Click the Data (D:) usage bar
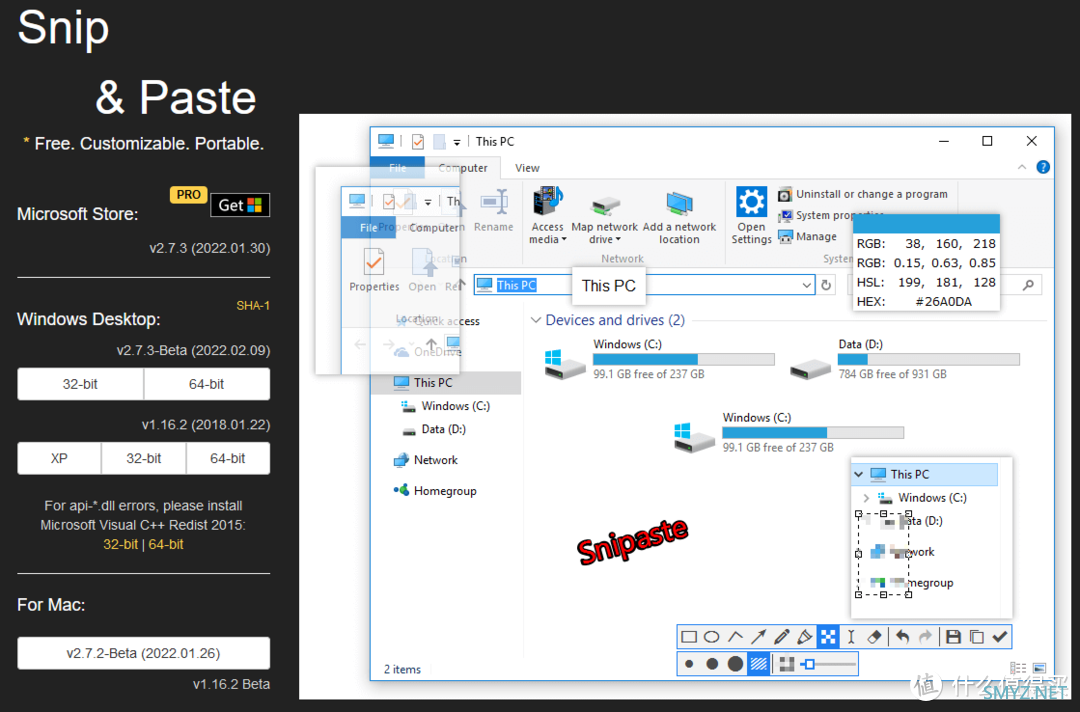The width and height of the screenshot is (1080, 712). 928,359
